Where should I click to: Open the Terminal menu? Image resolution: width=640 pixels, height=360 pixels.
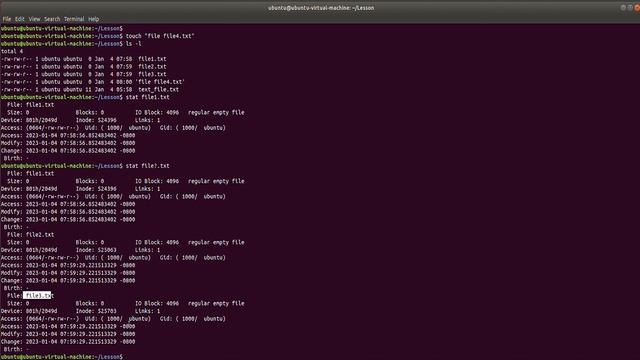click(x=74, y=19)
